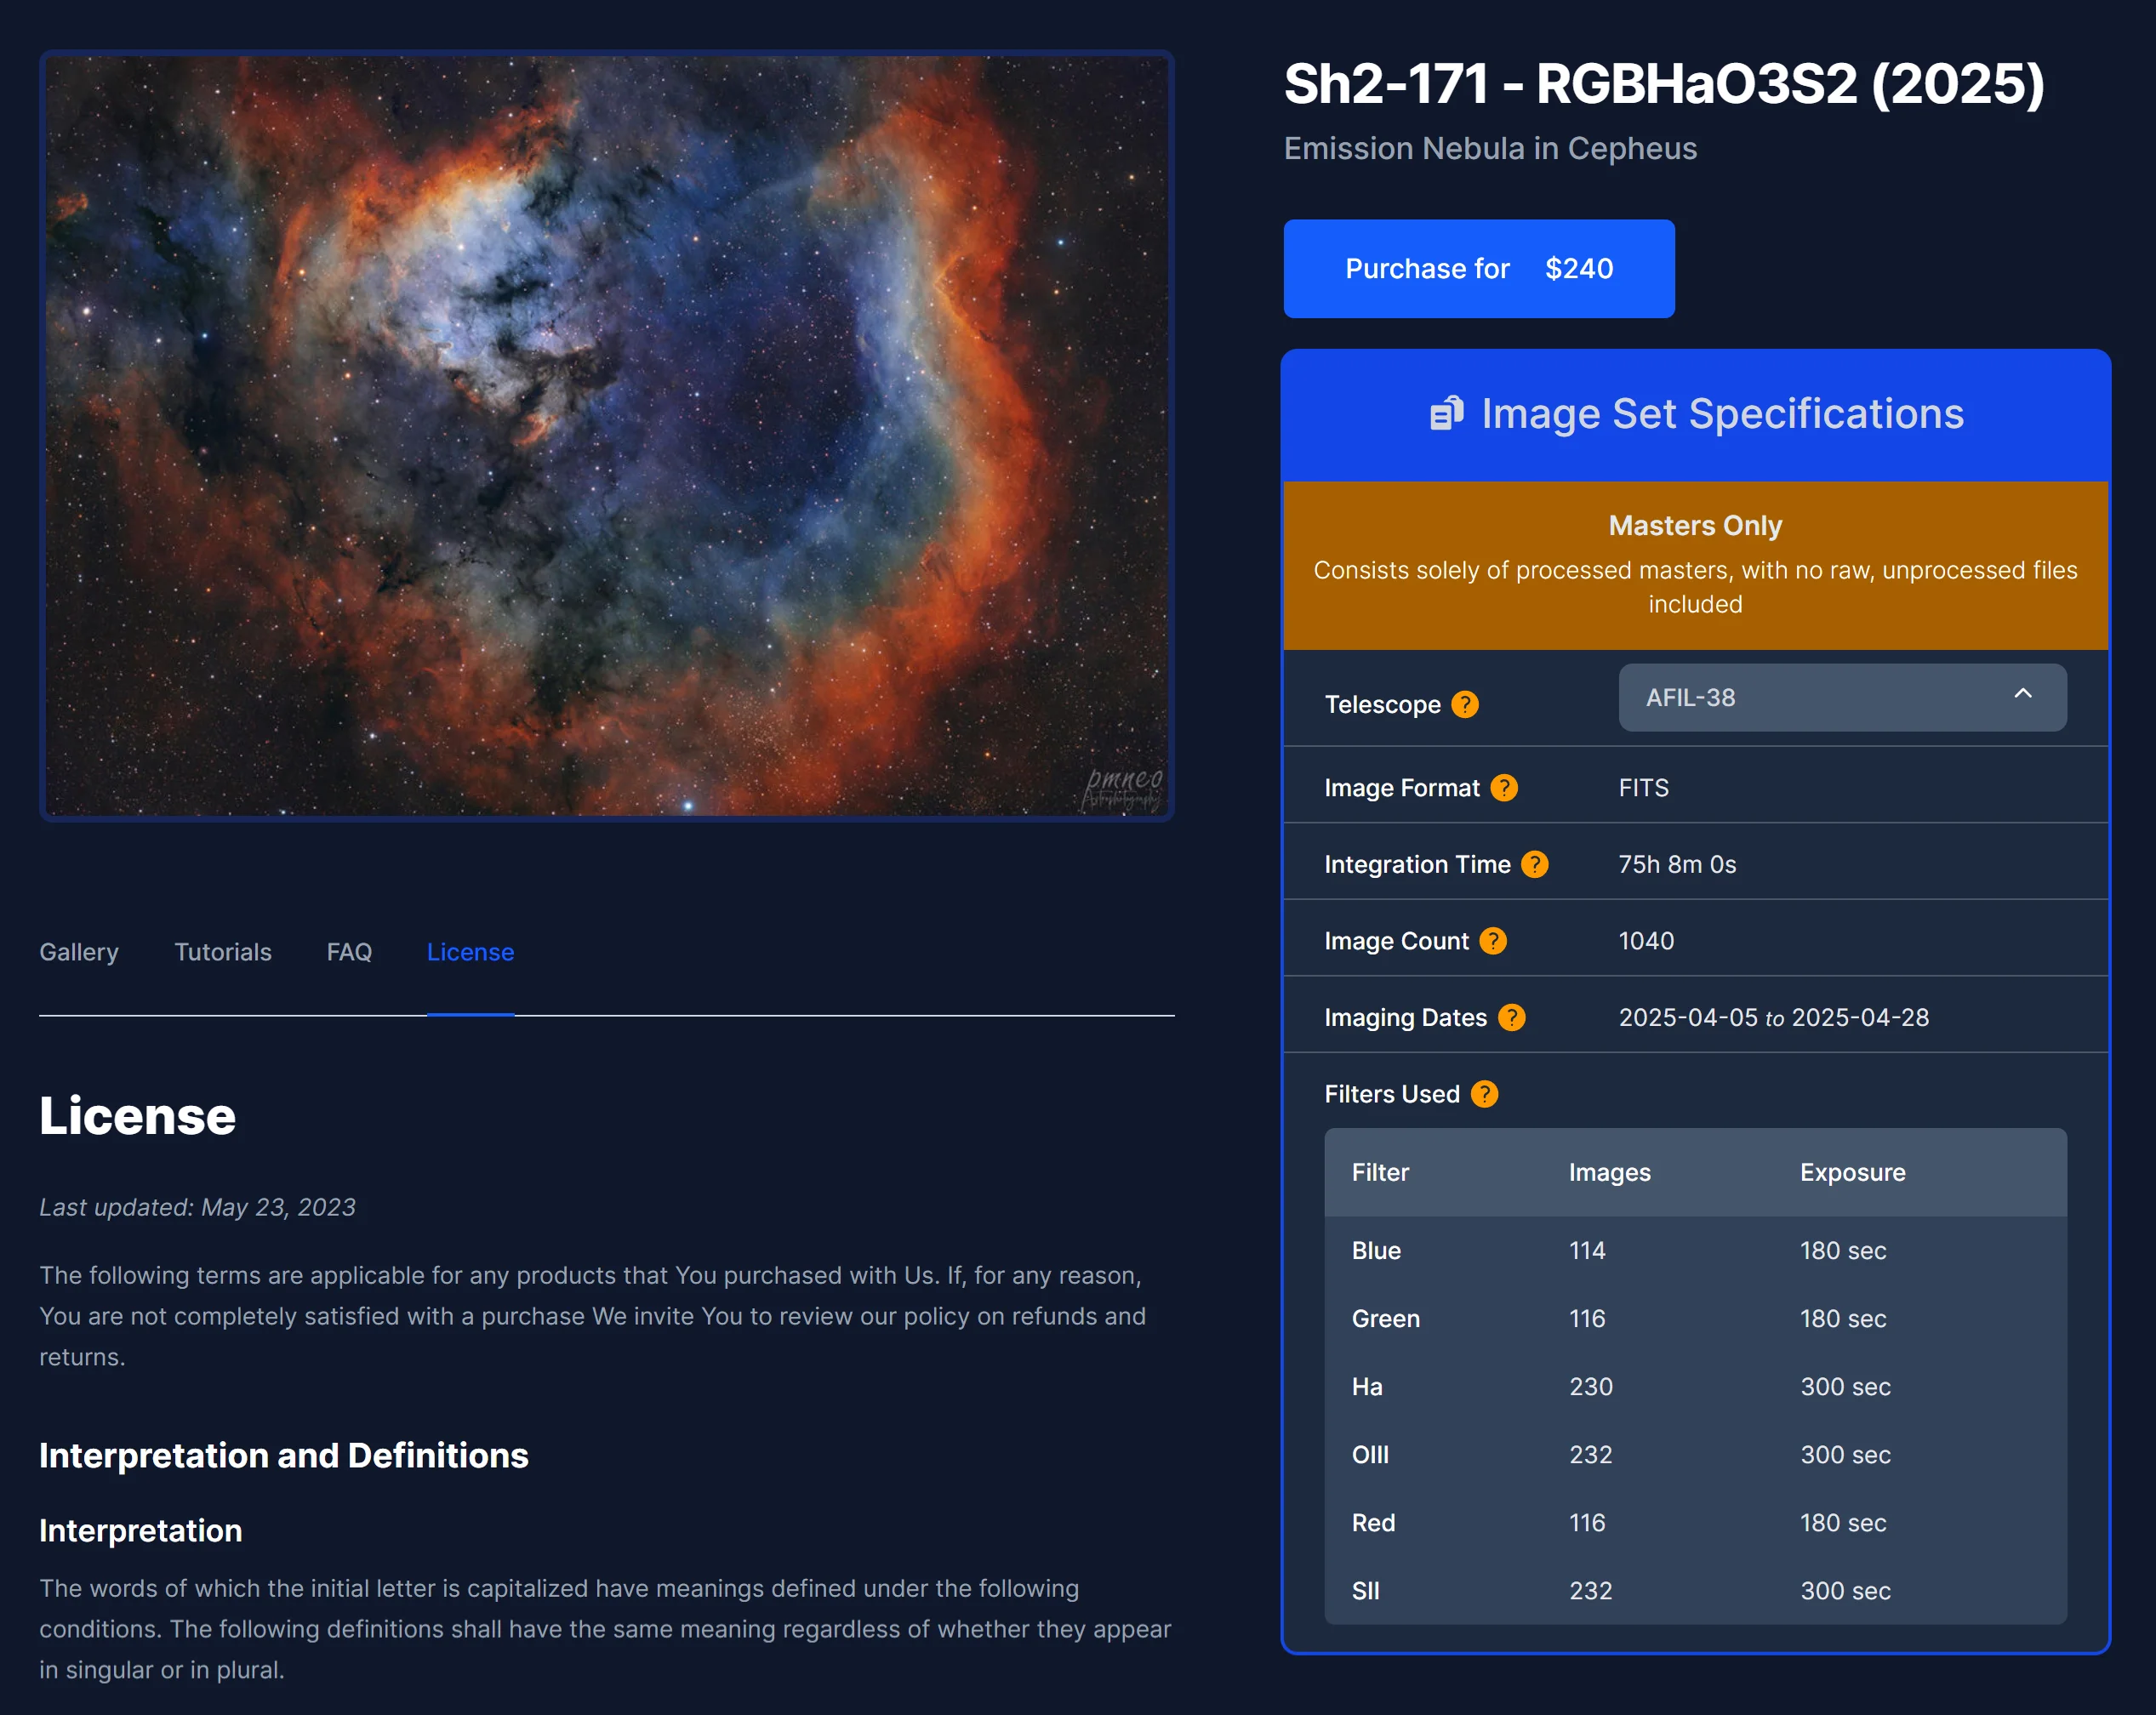Open the AFIL-38 telescope dropdown

tap(1841, 698)
